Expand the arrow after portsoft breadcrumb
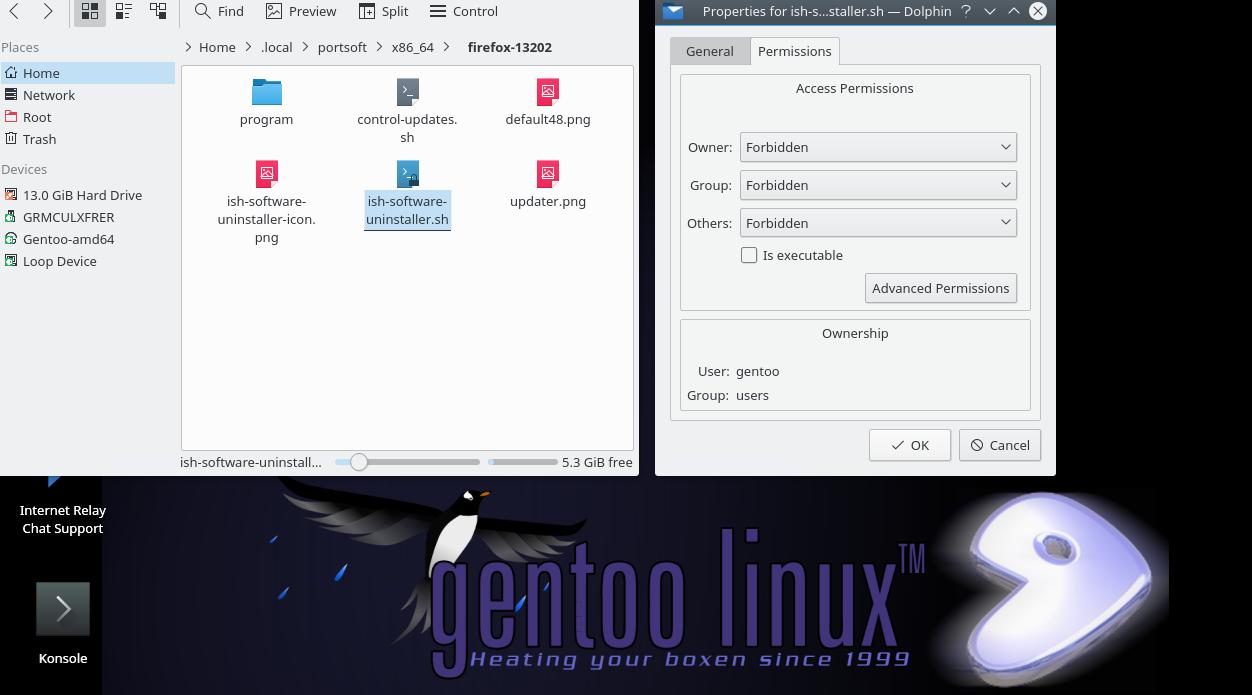This screenshot has height=695, width=1252. click(379, 47)
